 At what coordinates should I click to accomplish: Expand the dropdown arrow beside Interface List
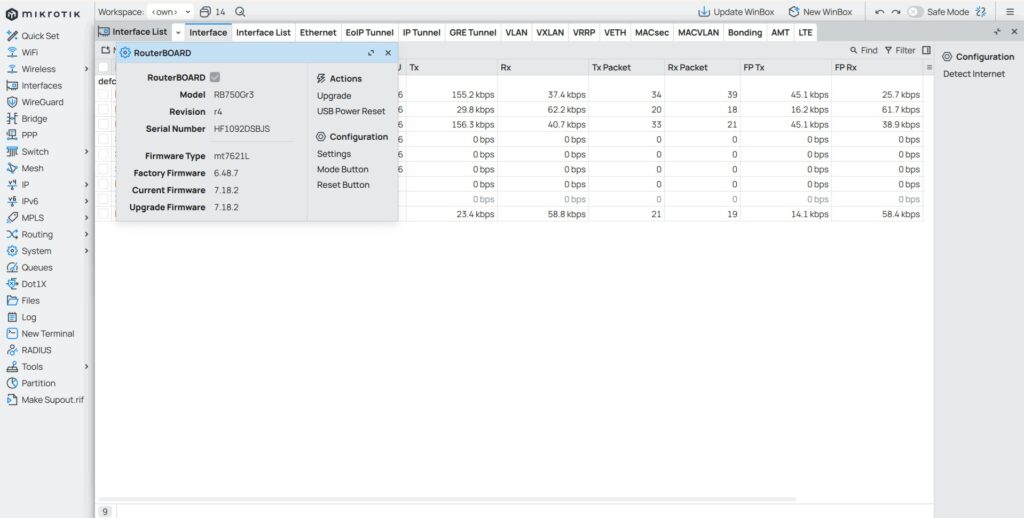[178, 32]
